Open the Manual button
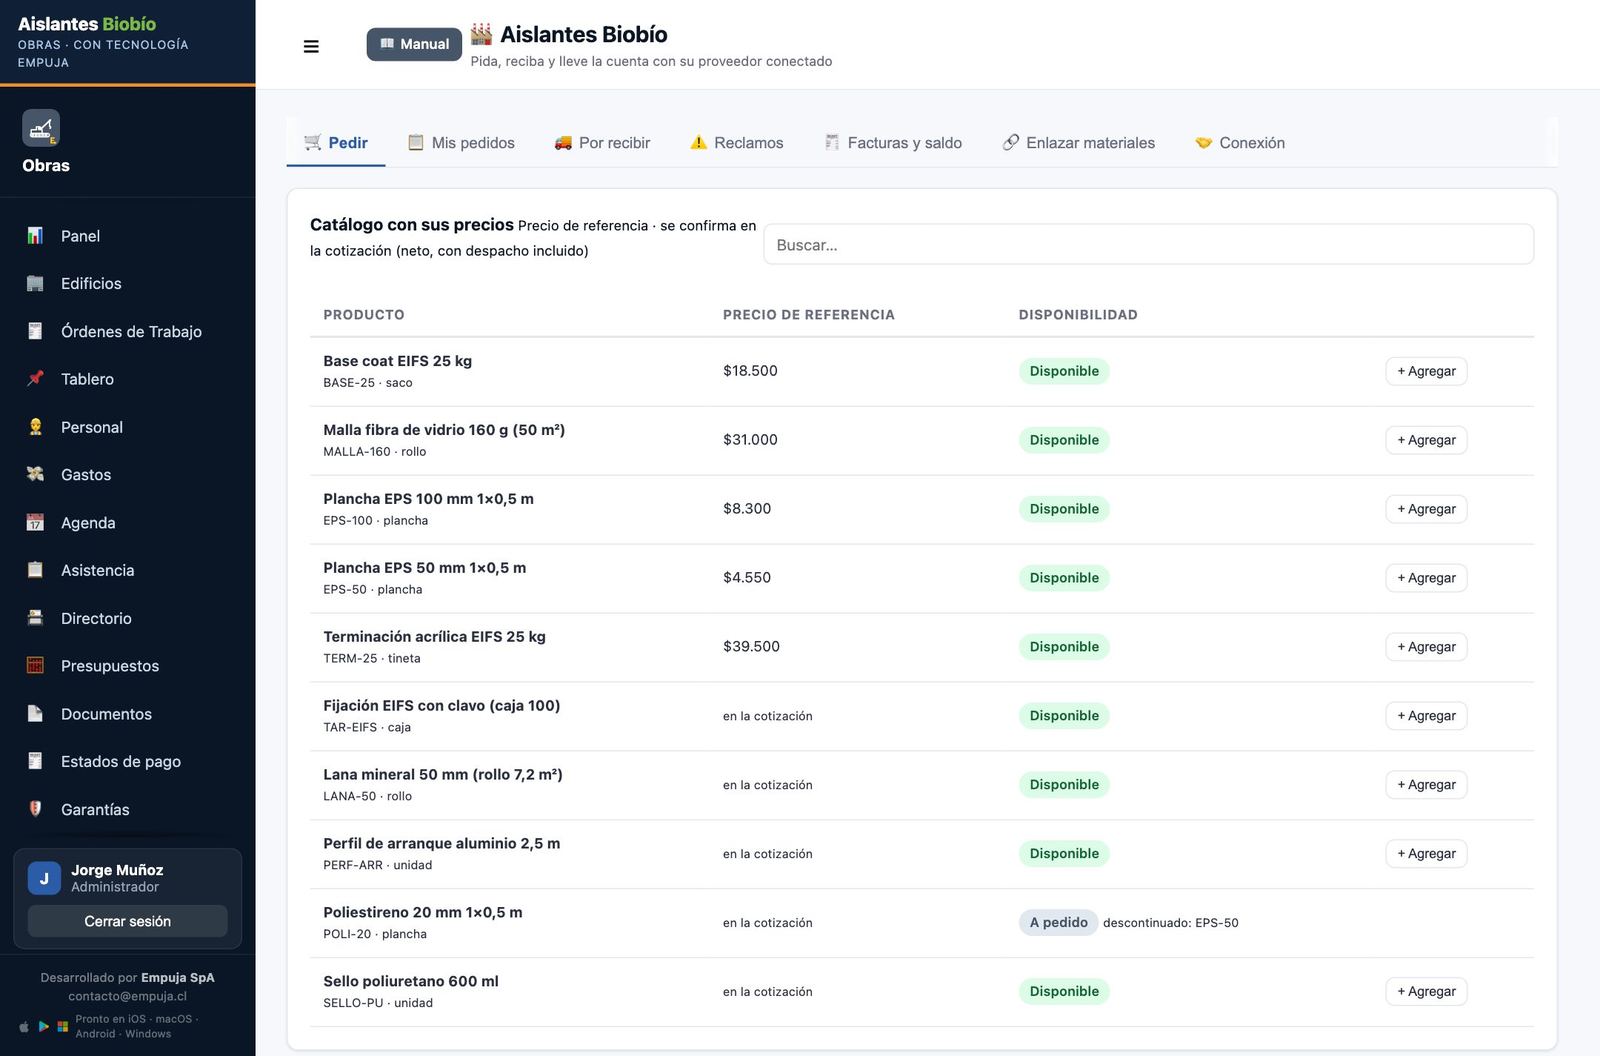1600x1056 pixels. [415, 44]
